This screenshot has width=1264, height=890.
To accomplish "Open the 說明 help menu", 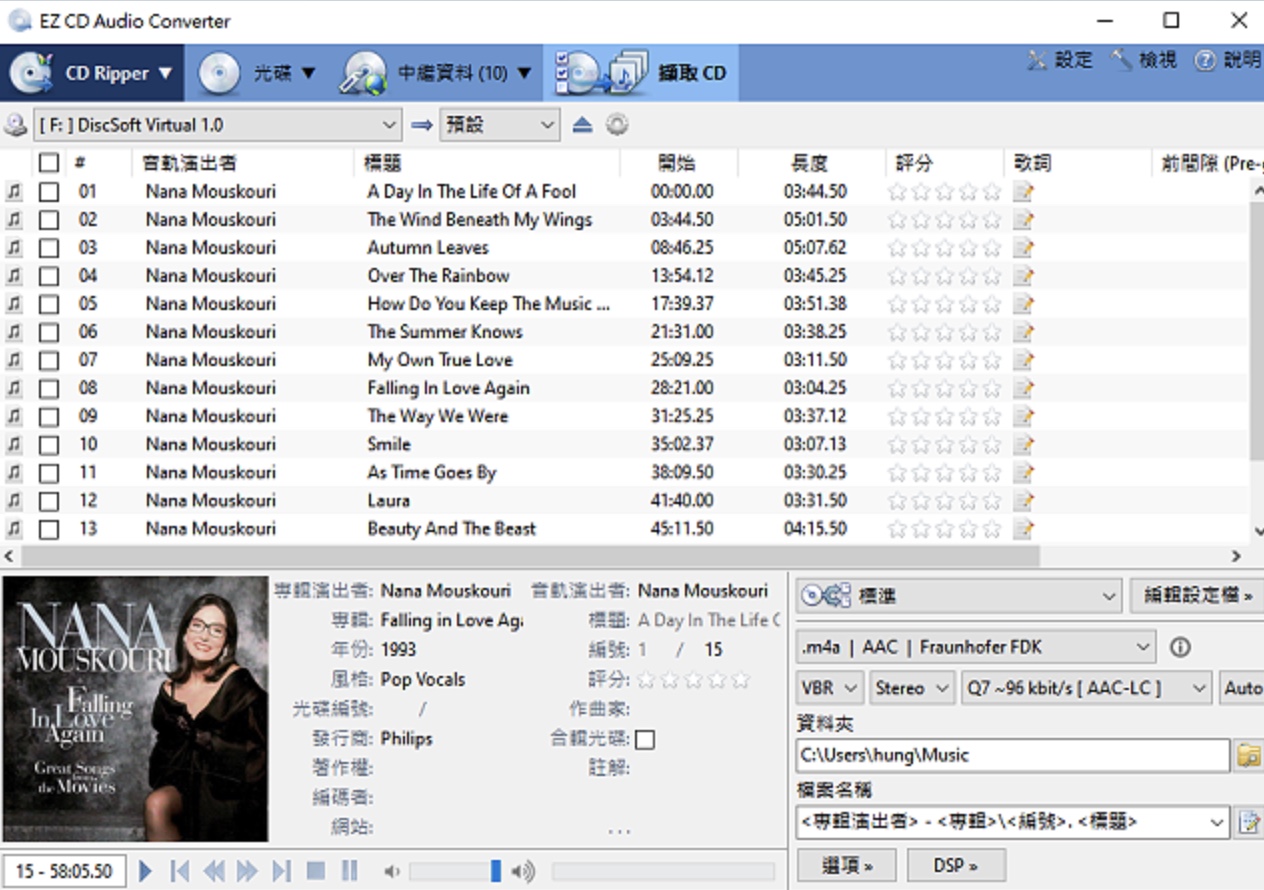I will tap(1227, 60).
